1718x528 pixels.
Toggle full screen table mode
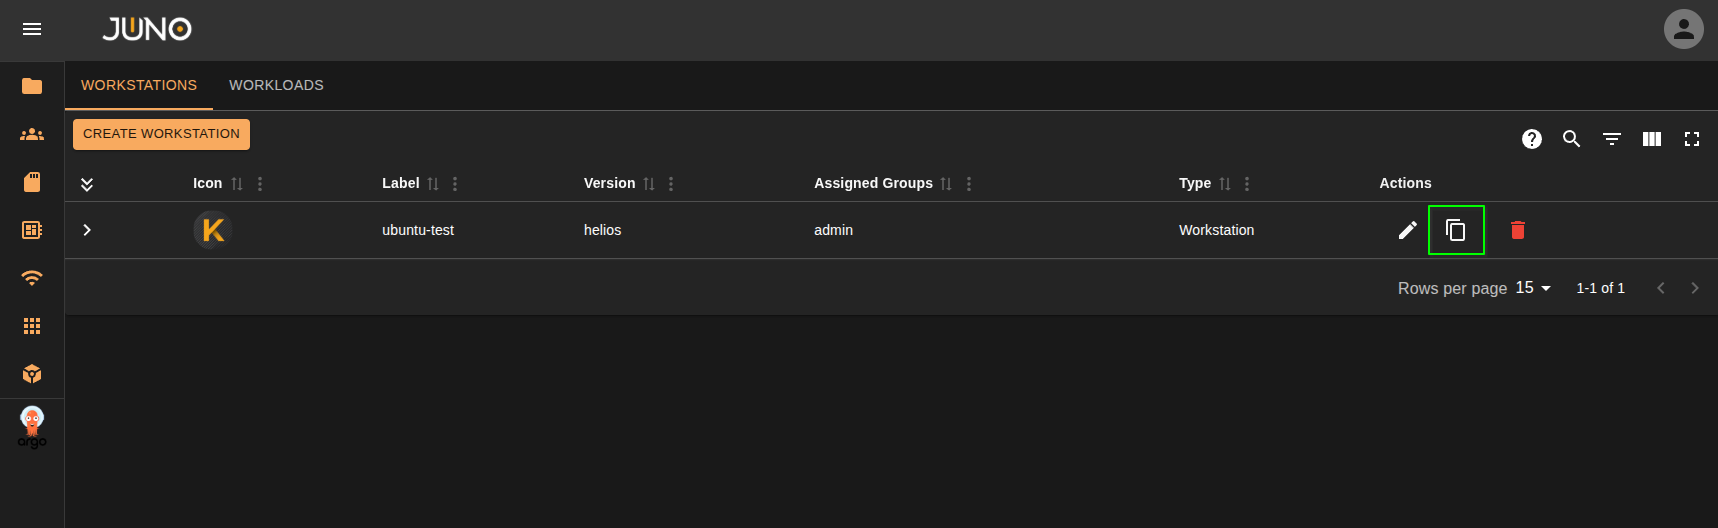(x=1691, y=139)
